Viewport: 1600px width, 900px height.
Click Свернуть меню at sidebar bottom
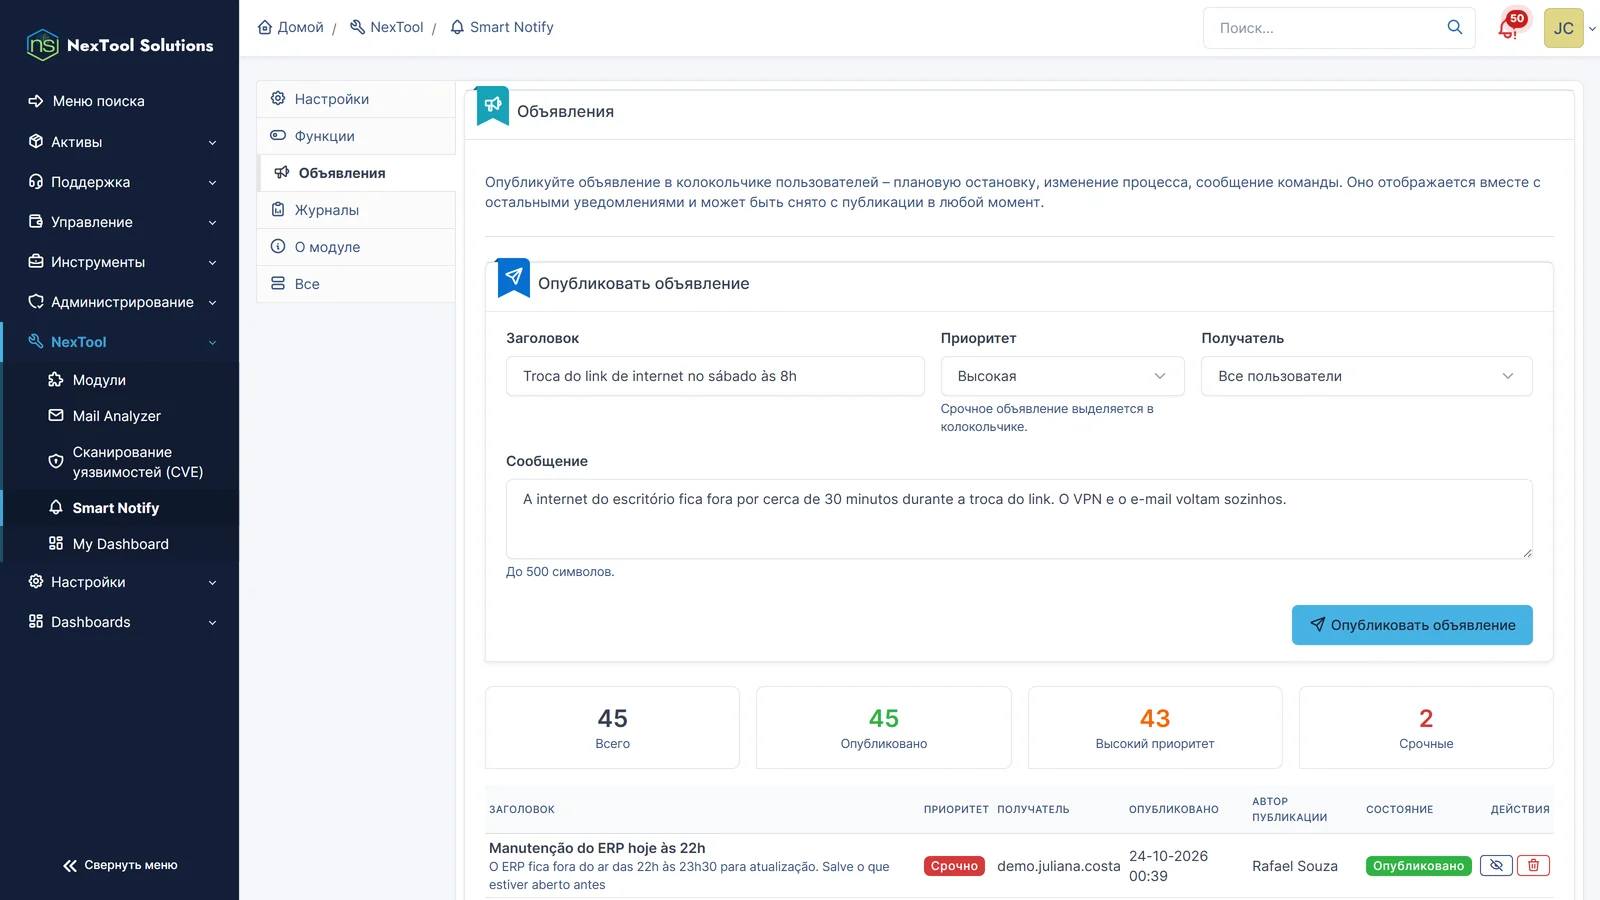120,865
